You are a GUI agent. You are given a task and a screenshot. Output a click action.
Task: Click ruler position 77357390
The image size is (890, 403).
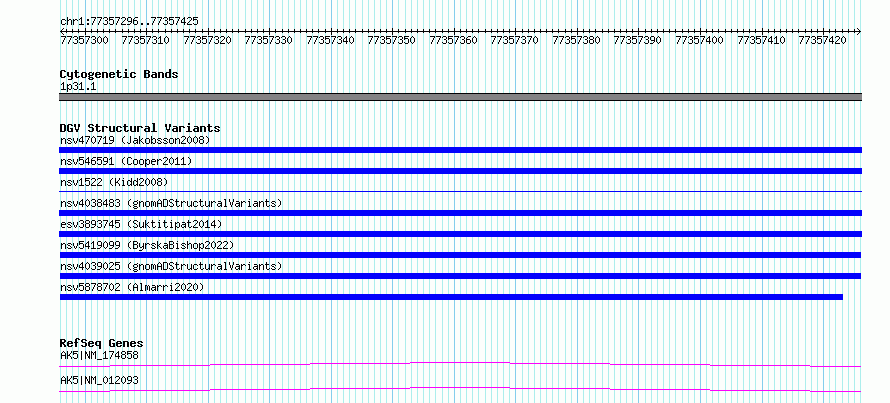click(x=637, y=40)
